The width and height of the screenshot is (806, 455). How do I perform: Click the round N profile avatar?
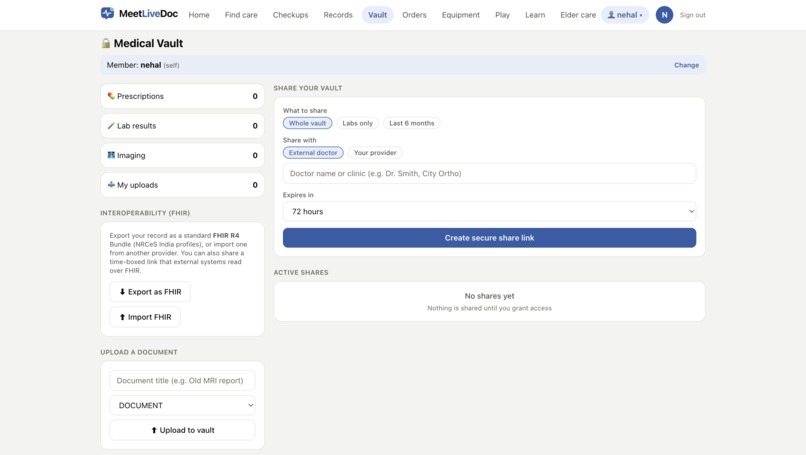(664, 15)
